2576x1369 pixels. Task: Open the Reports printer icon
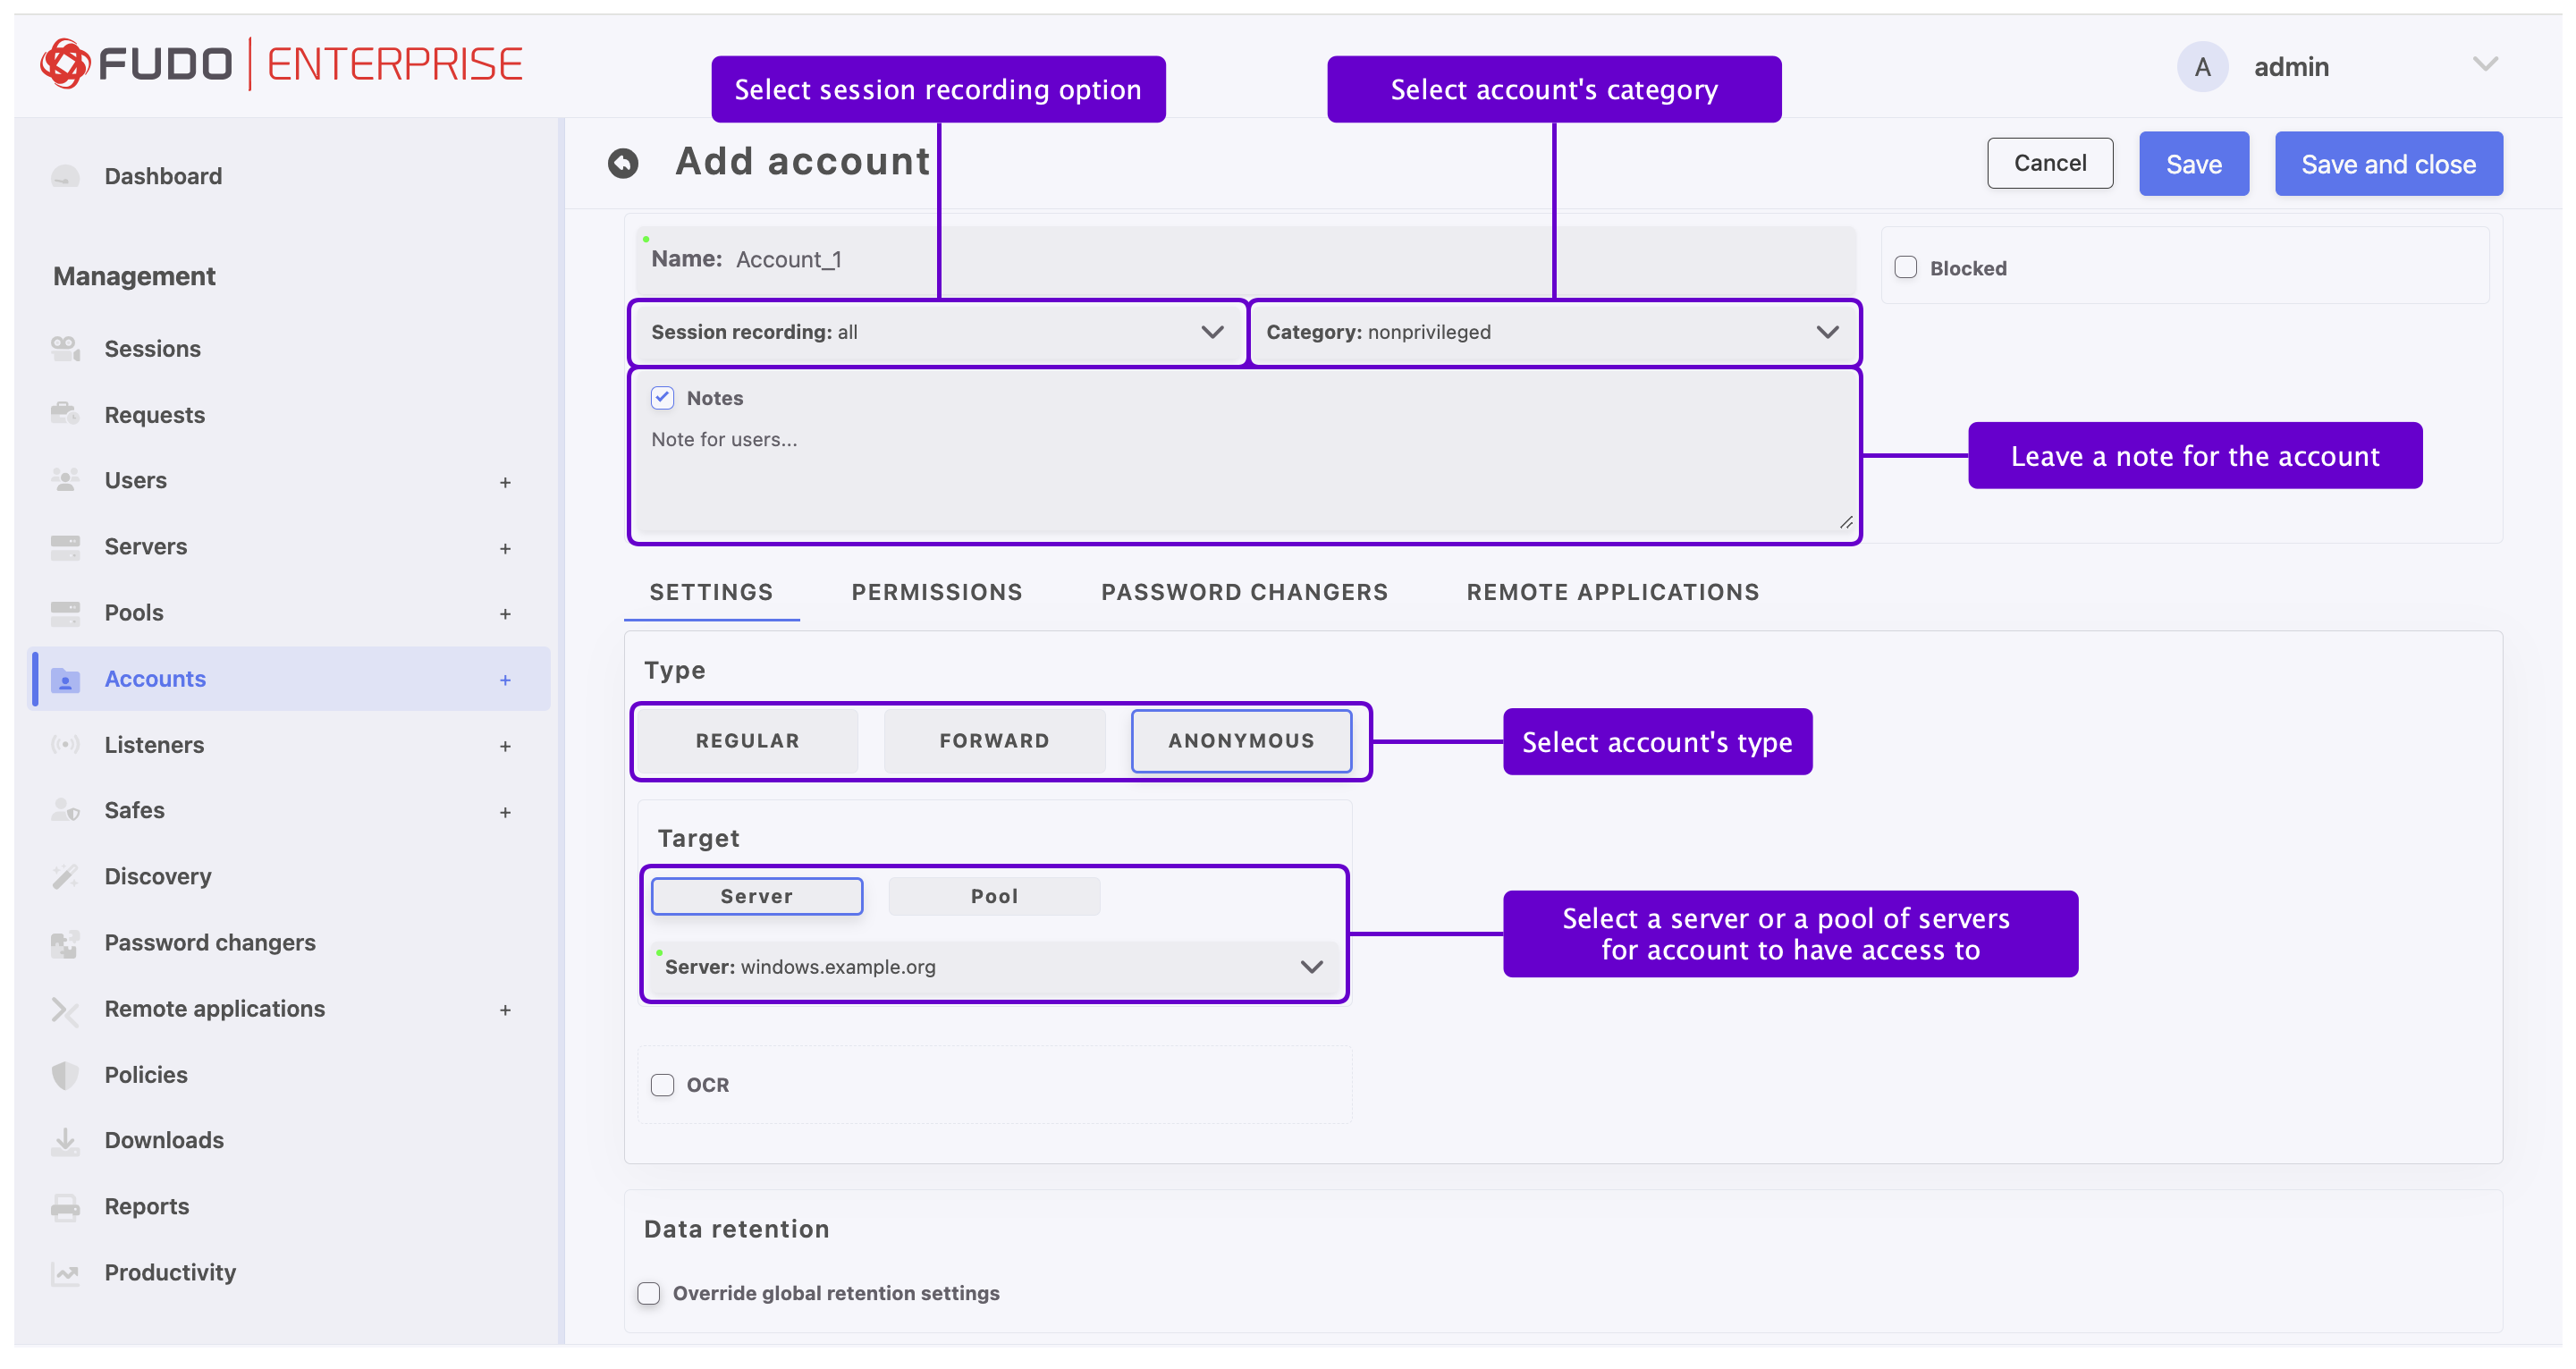click(x=65, y=1206)
